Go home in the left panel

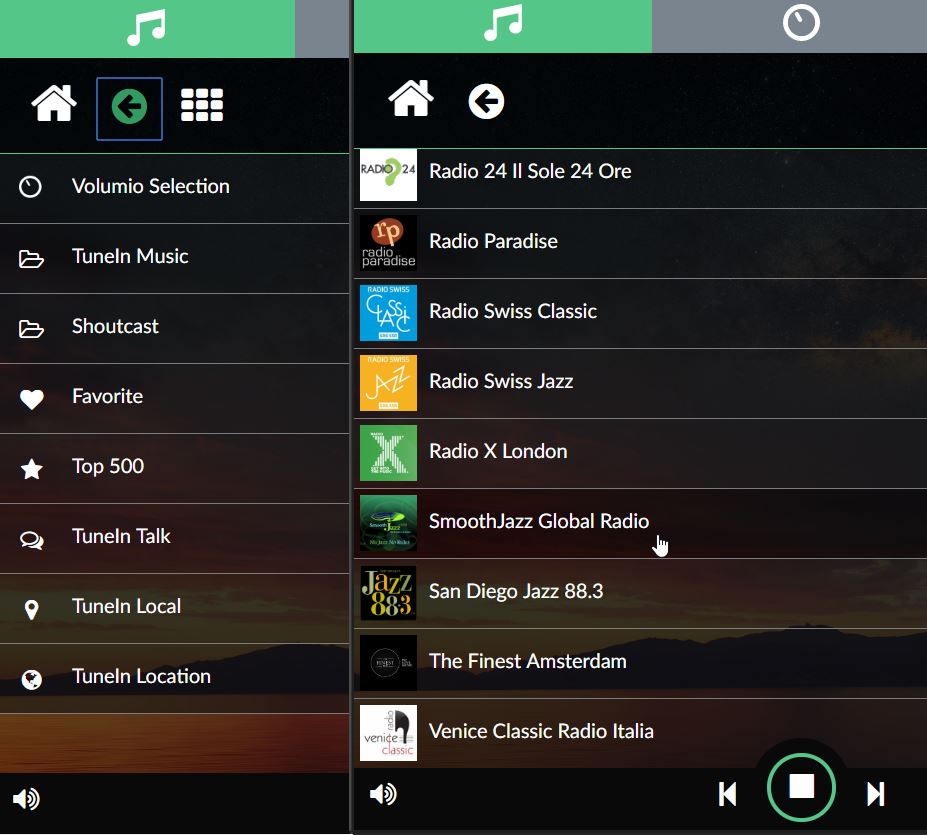tap(54, 103)
